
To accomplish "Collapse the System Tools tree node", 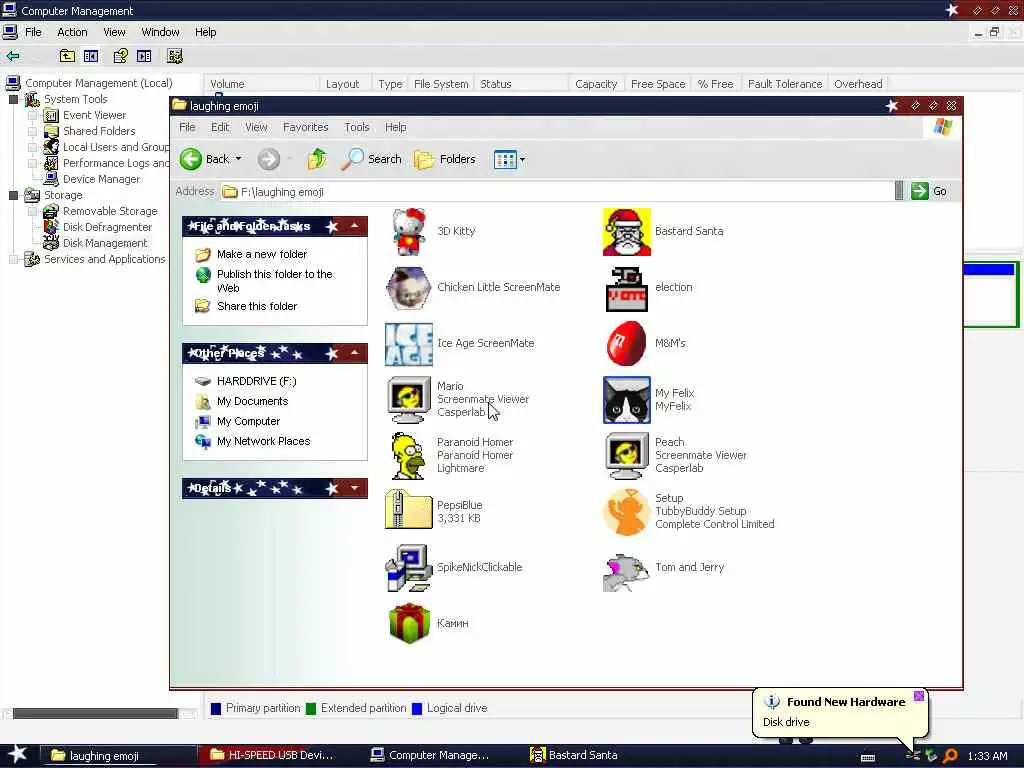I will (13, 99).
